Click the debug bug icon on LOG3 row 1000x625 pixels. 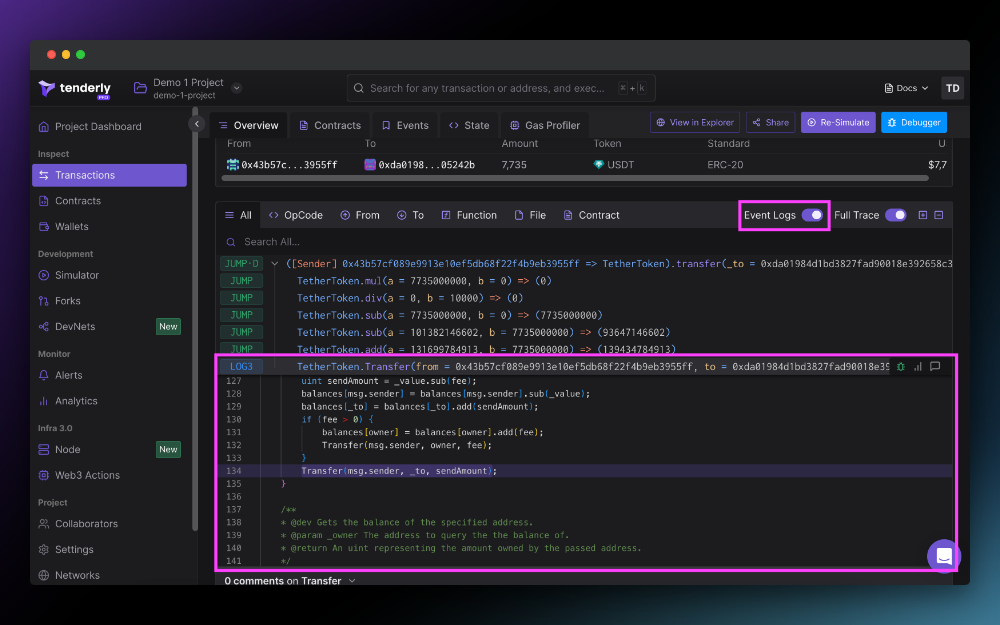tap(903, 367)
